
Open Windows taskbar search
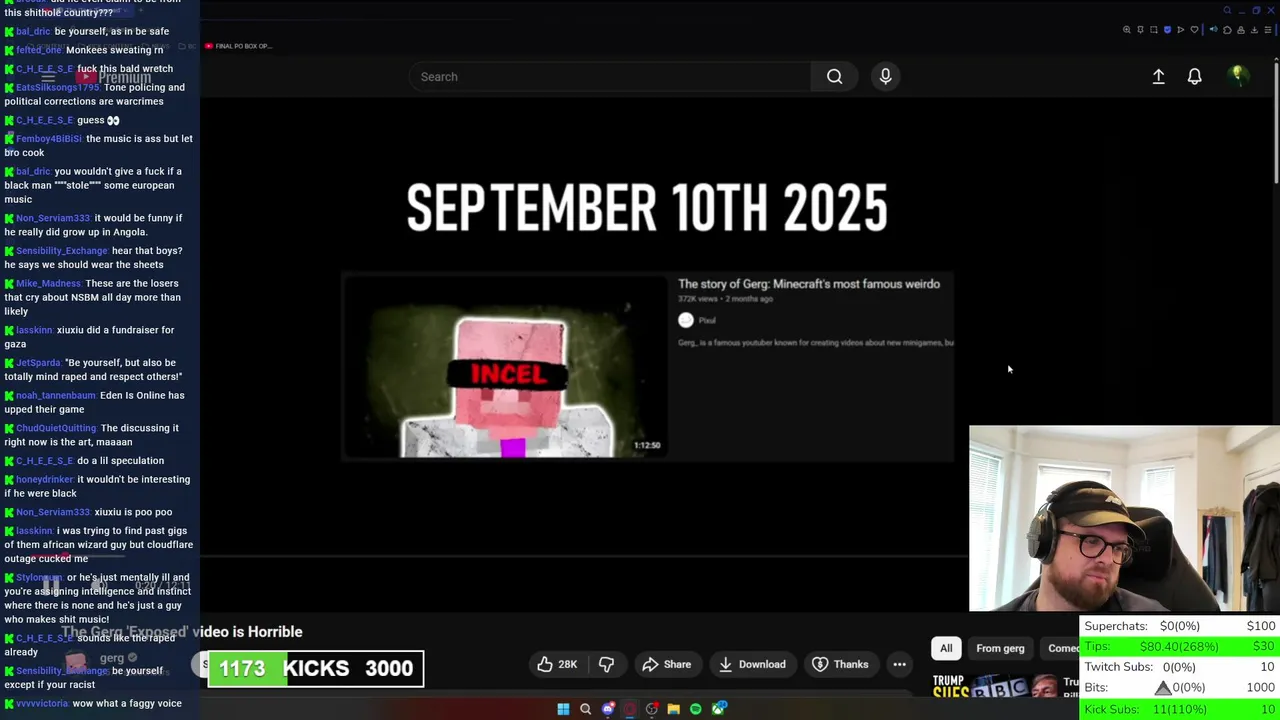586,709
